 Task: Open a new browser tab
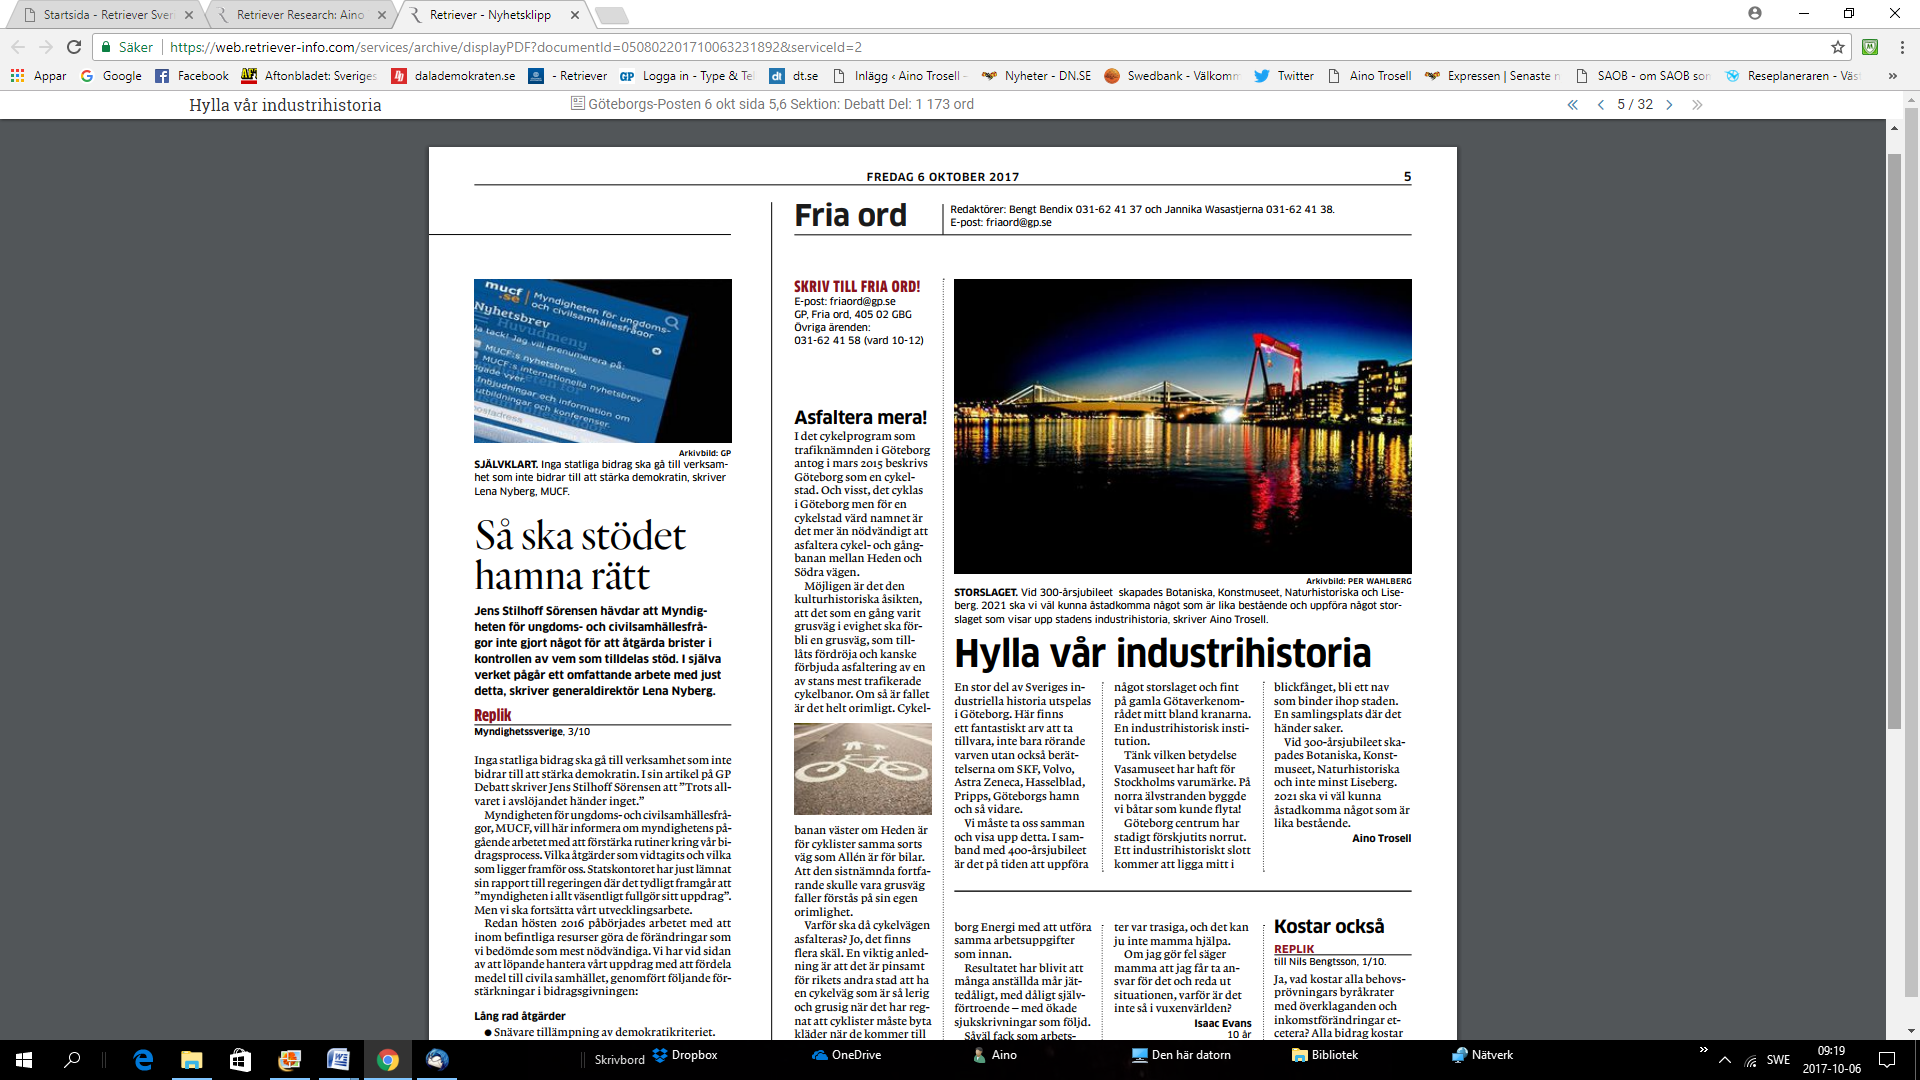click(611, 15)
